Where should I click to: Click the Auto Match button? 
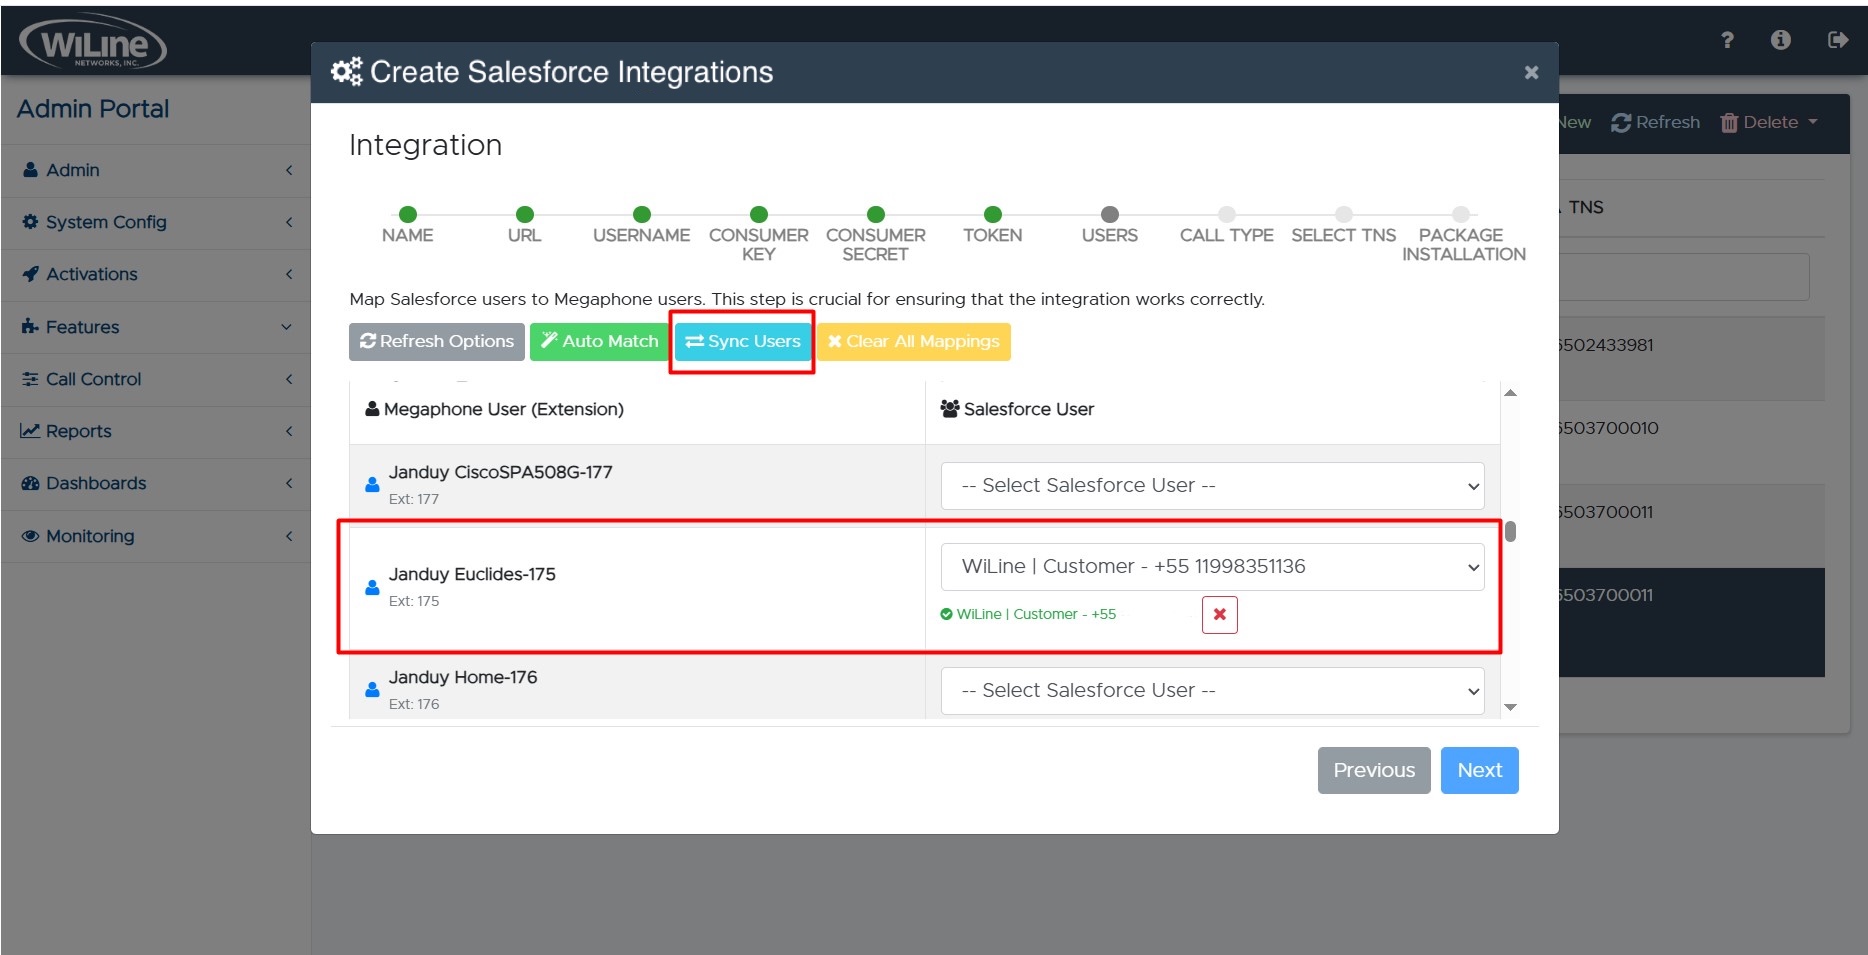(x=599, y=342)
